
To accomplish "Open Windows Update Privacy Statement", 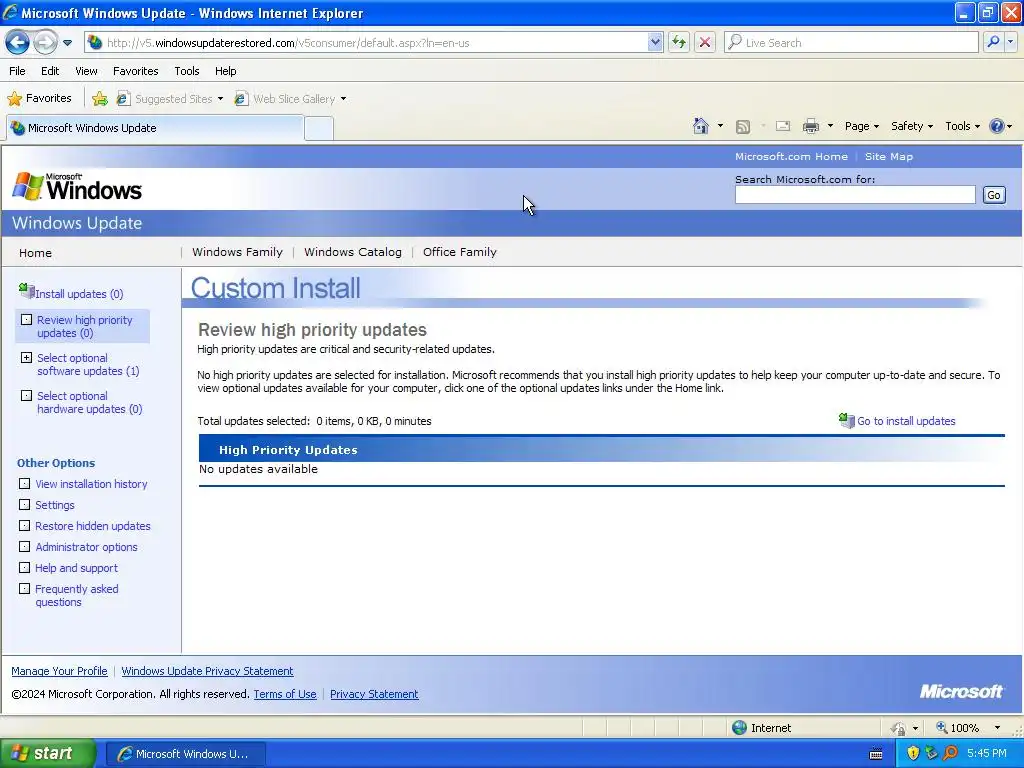I will pyautogui.click(x=207, y=671).
